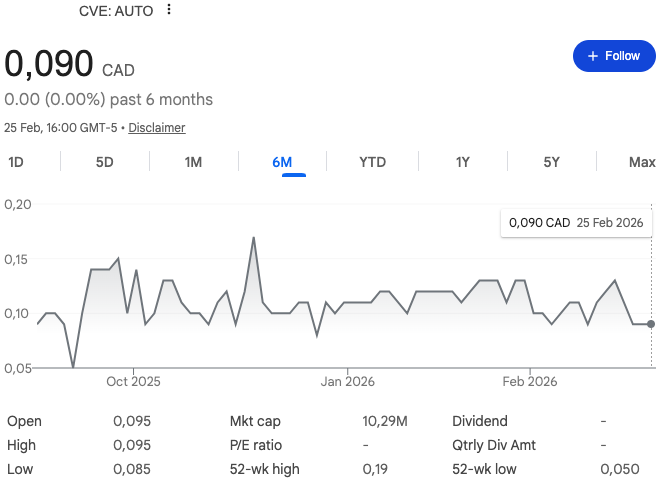Select the 5Y time range
This screenshot has height=482, width=659.
pos(551,162)
